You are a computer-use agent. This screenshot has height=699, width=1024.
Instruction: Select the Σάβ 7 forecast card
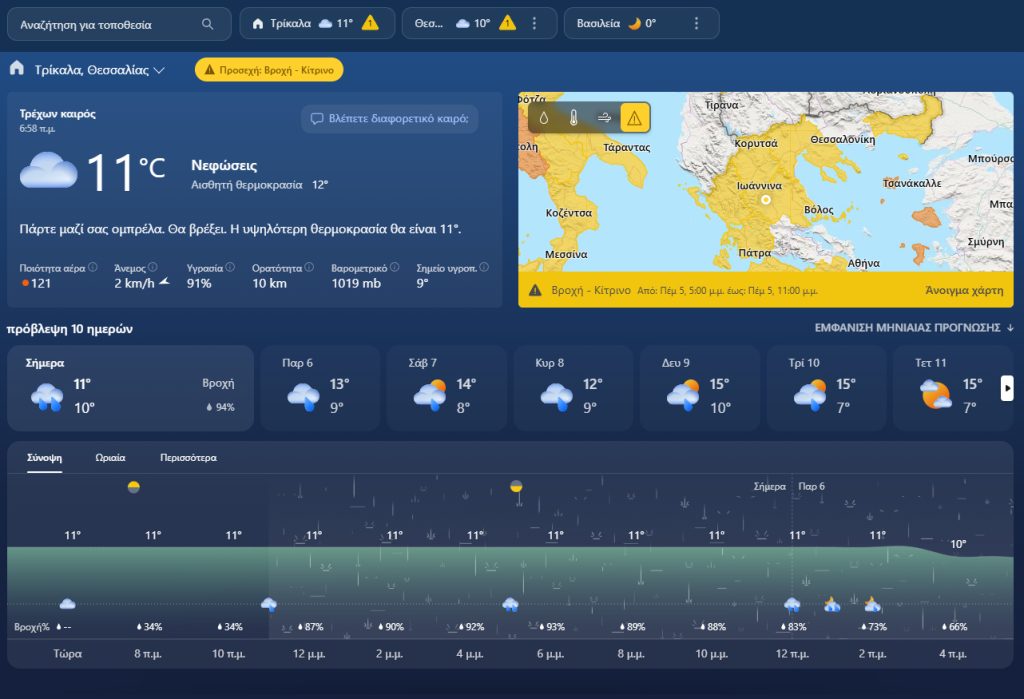446,388
